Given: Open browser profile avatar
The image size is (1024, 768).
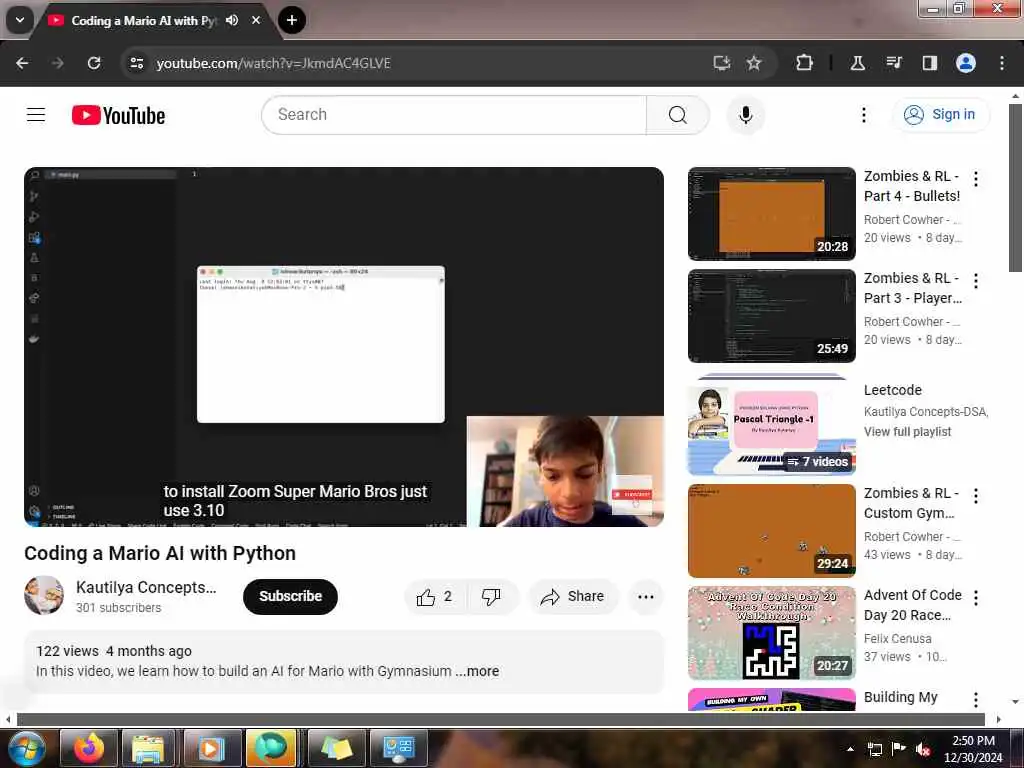Looking at the screenshot, I should click(x=966, y=63).
